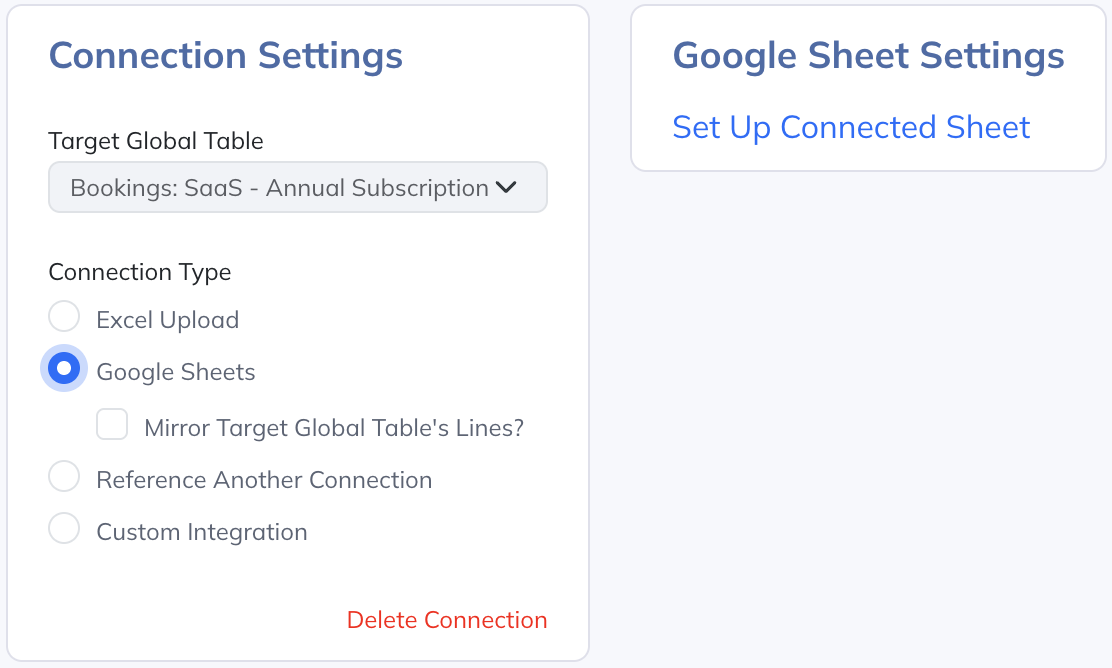Select the Excel Upload radio button
Image resolution: width=1112 pixels, height=668 pixels.
coord(64,317)
